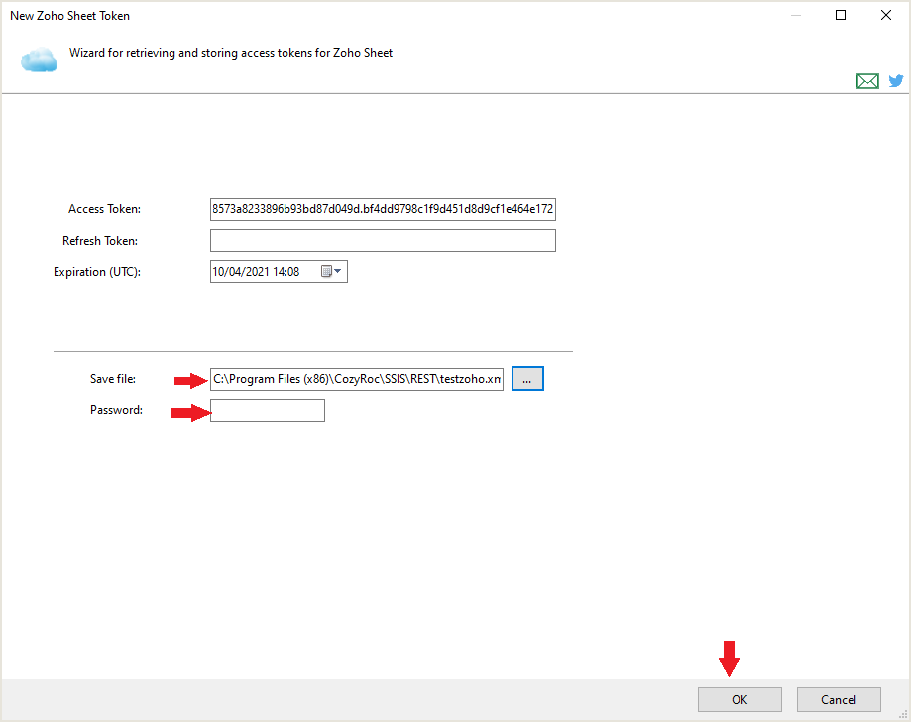Cancel the token wizard
911x722 pixels.
point(838,699)
